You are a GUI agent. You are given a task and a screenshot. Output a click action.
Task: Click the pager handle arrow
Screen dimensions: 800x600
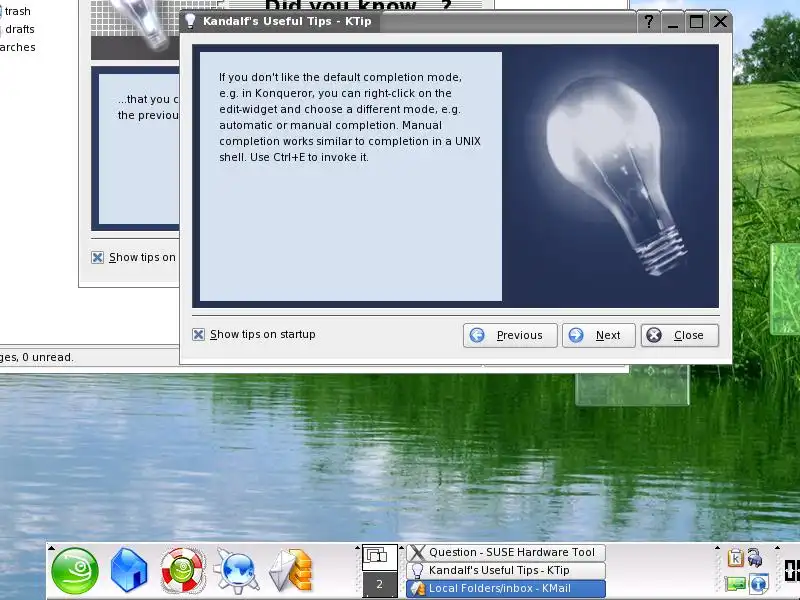pyautogui.click(x=357, y=548)
